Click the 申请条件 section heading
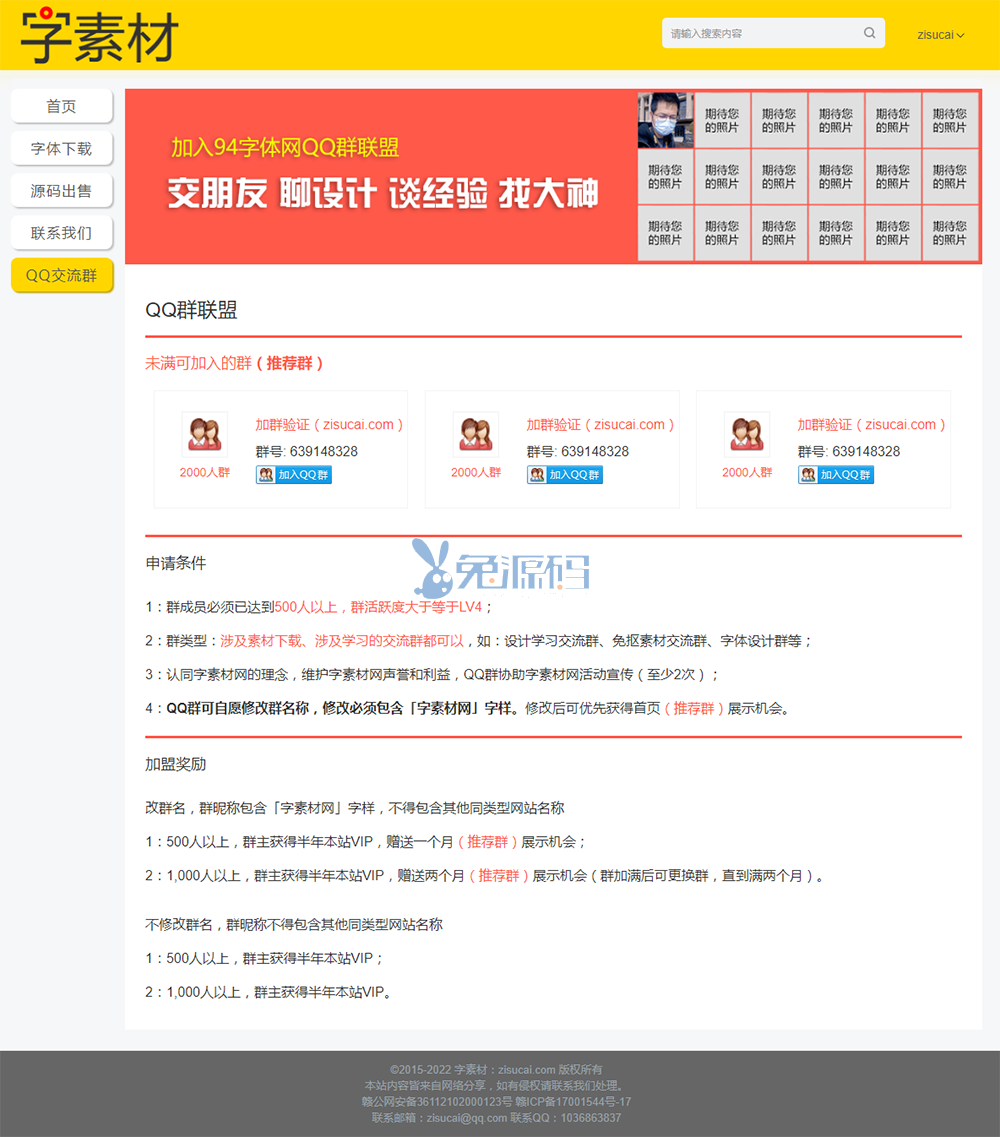1000x1137 pixels. [x=175, y=563]
